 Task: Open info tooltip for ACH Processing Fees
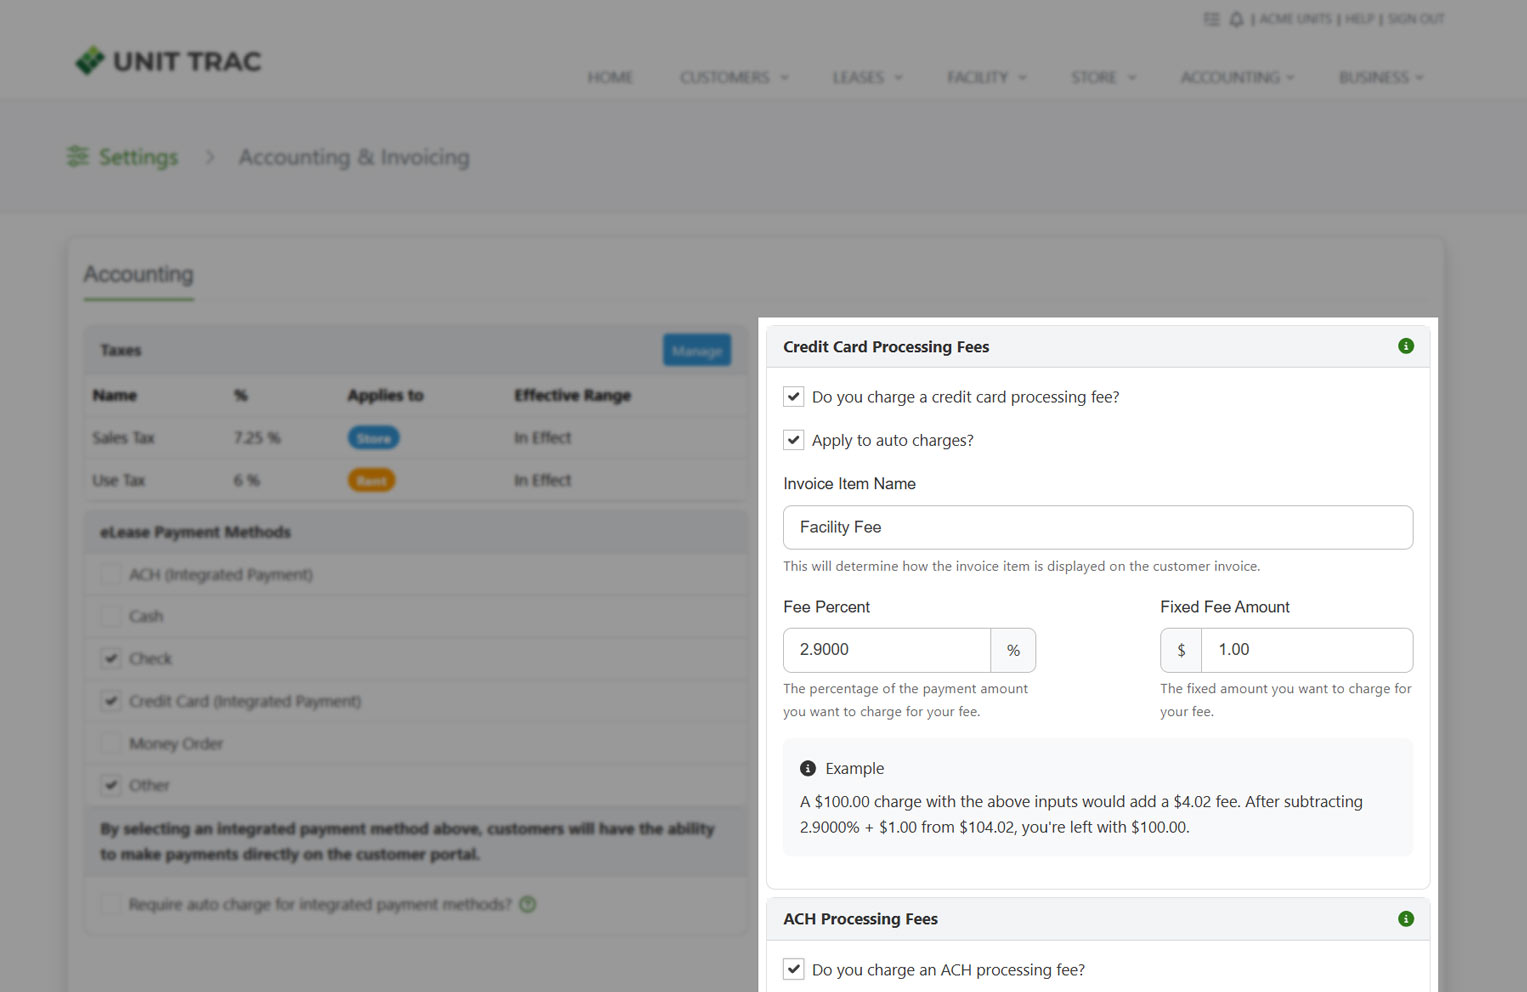pos(1406,918)
